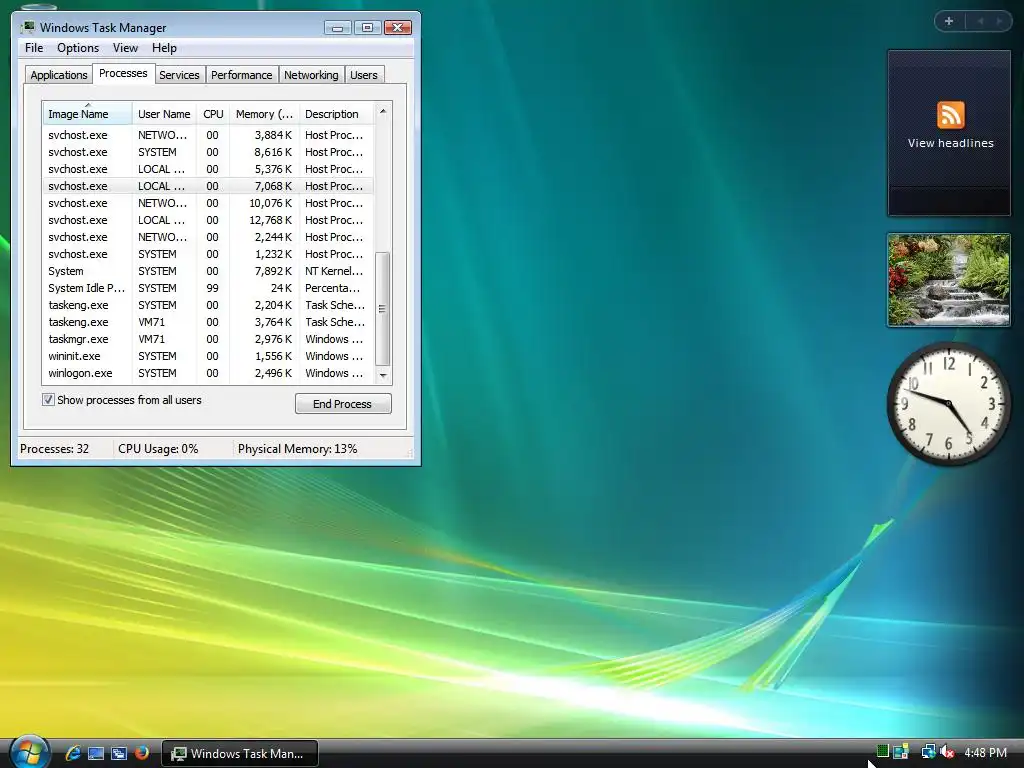Select svchost.exe row using 5,376 K
This screenshot has height=768, width=1024.
click(209, 169)
